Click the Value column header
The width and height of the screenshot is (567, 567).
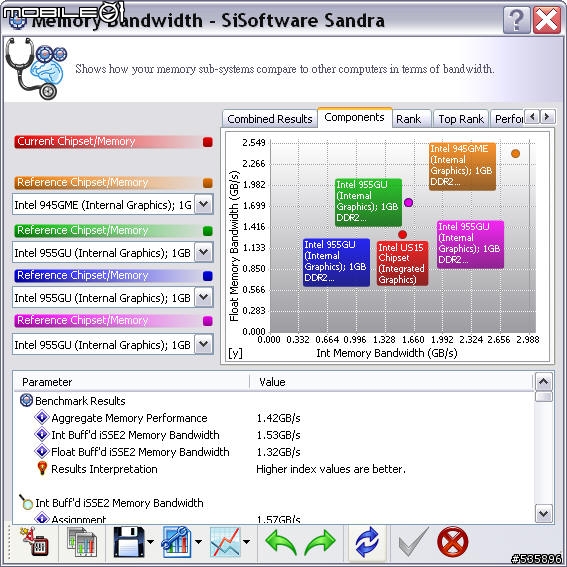(391, 382)
